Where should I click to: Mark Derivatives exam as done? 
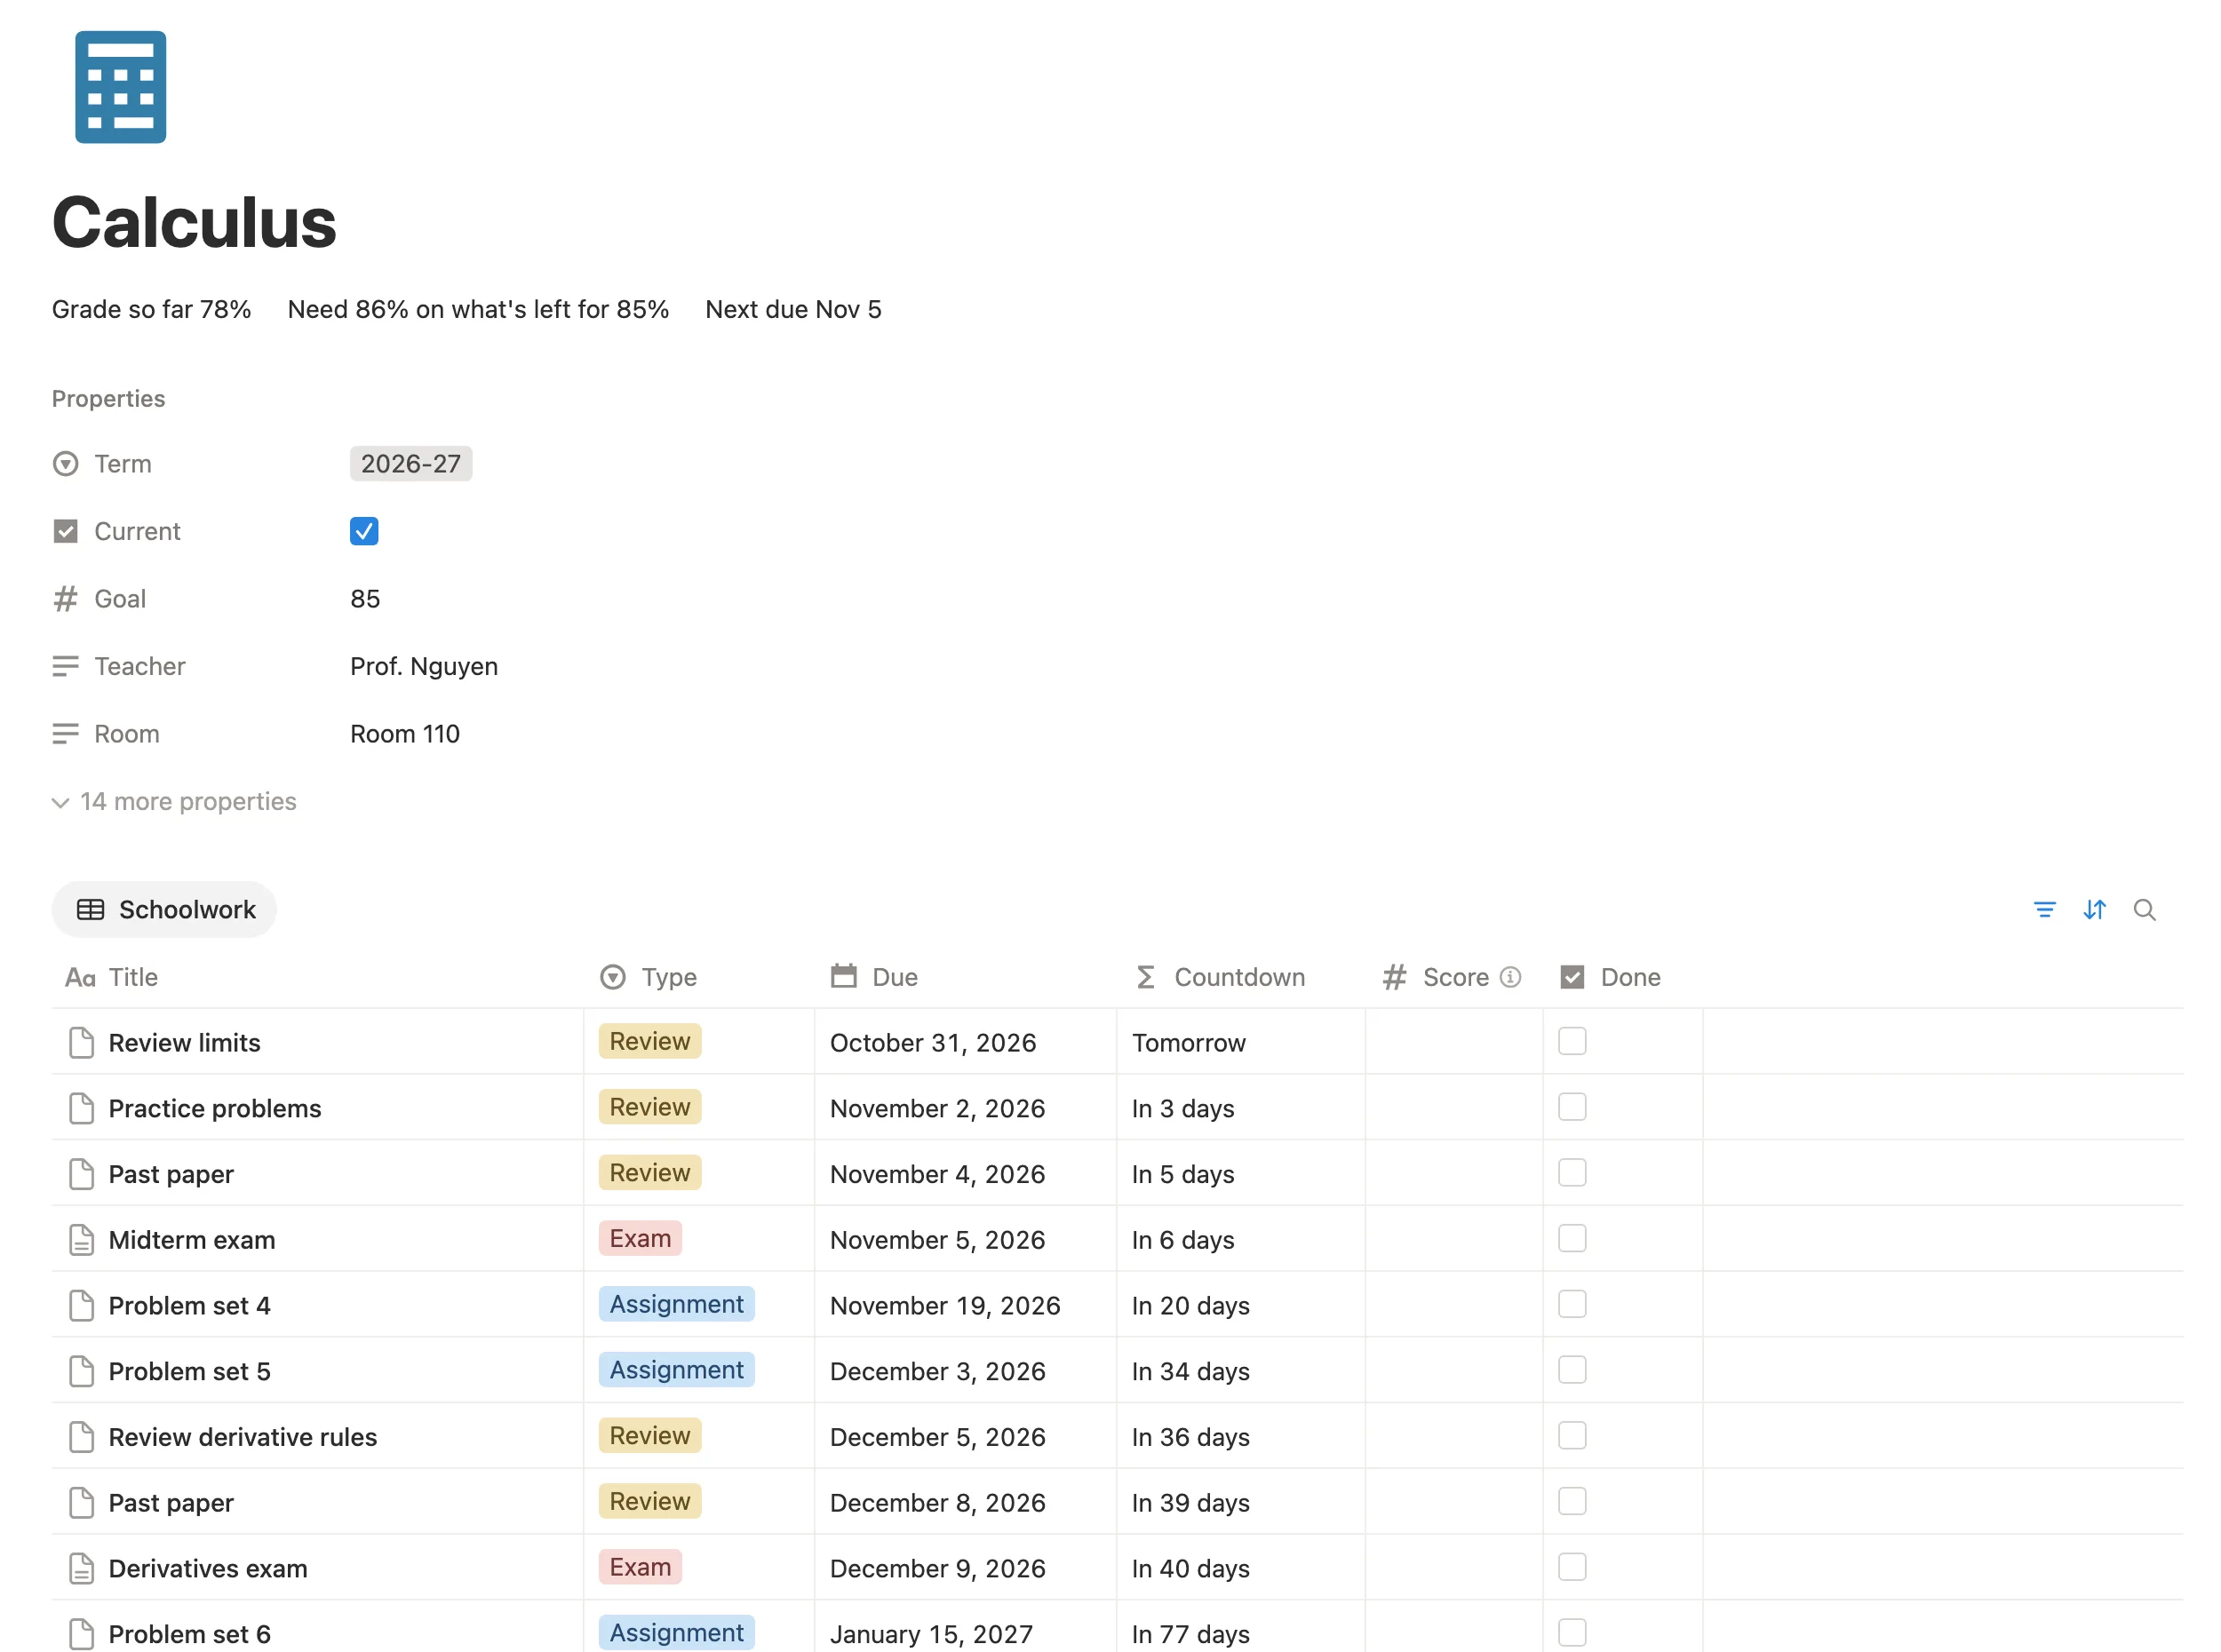1571,1567
